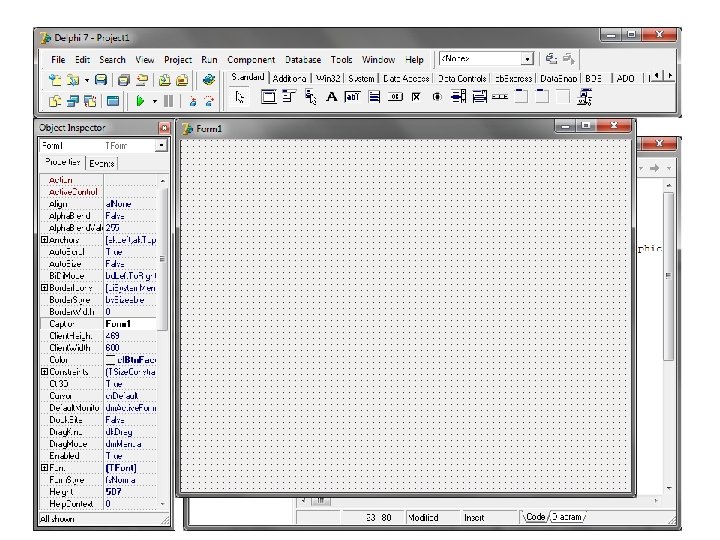Select the MainMenu component icon
Image resolution: width=720 pixels, height=540 pixels.
click(x=289, y=97)
